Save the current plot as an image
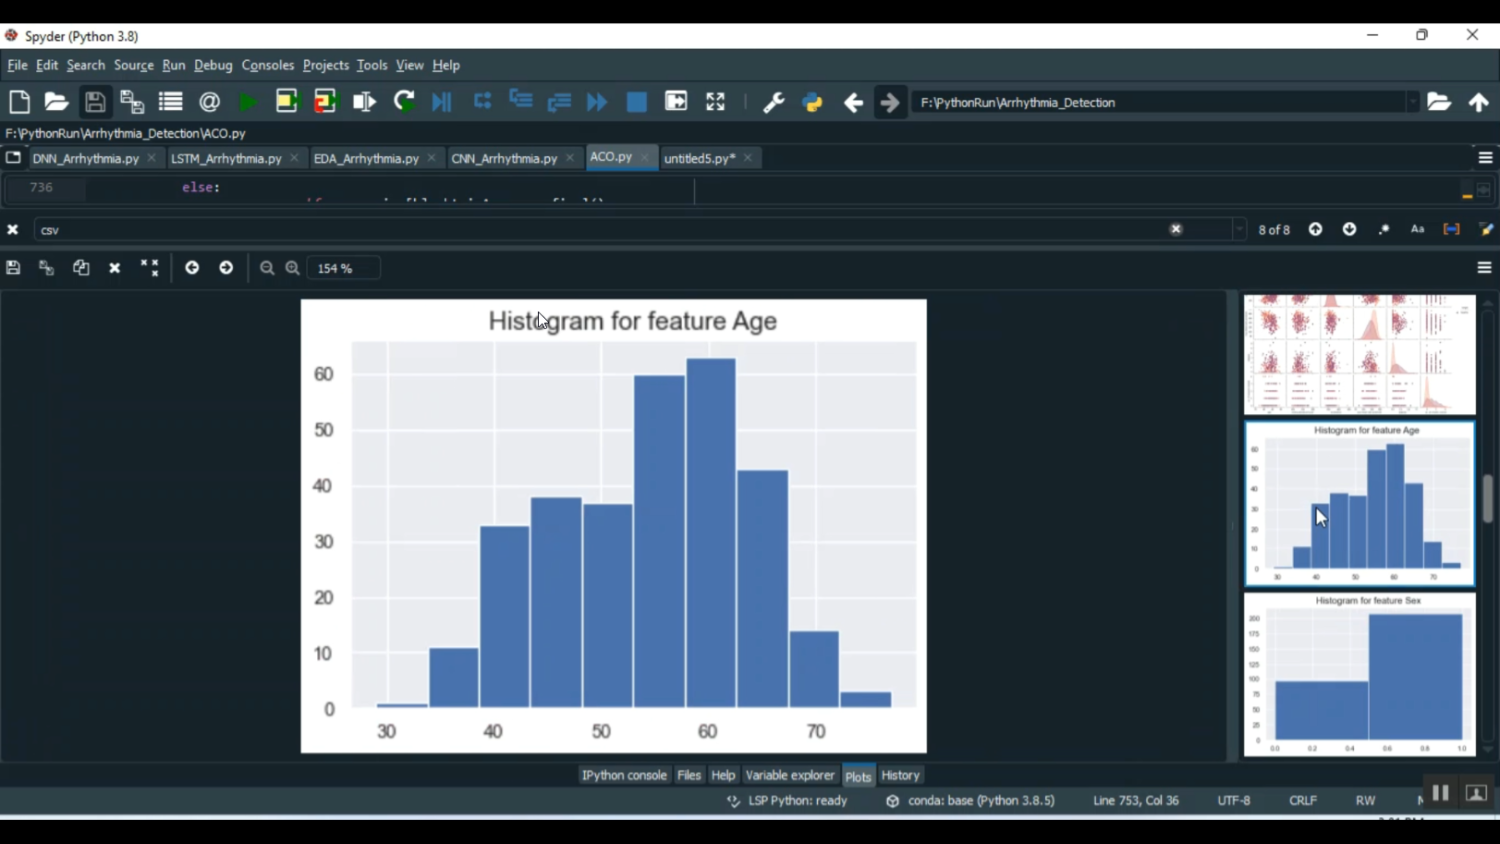The height and width of the screenshot is (844, 1500). click(13, 268)
